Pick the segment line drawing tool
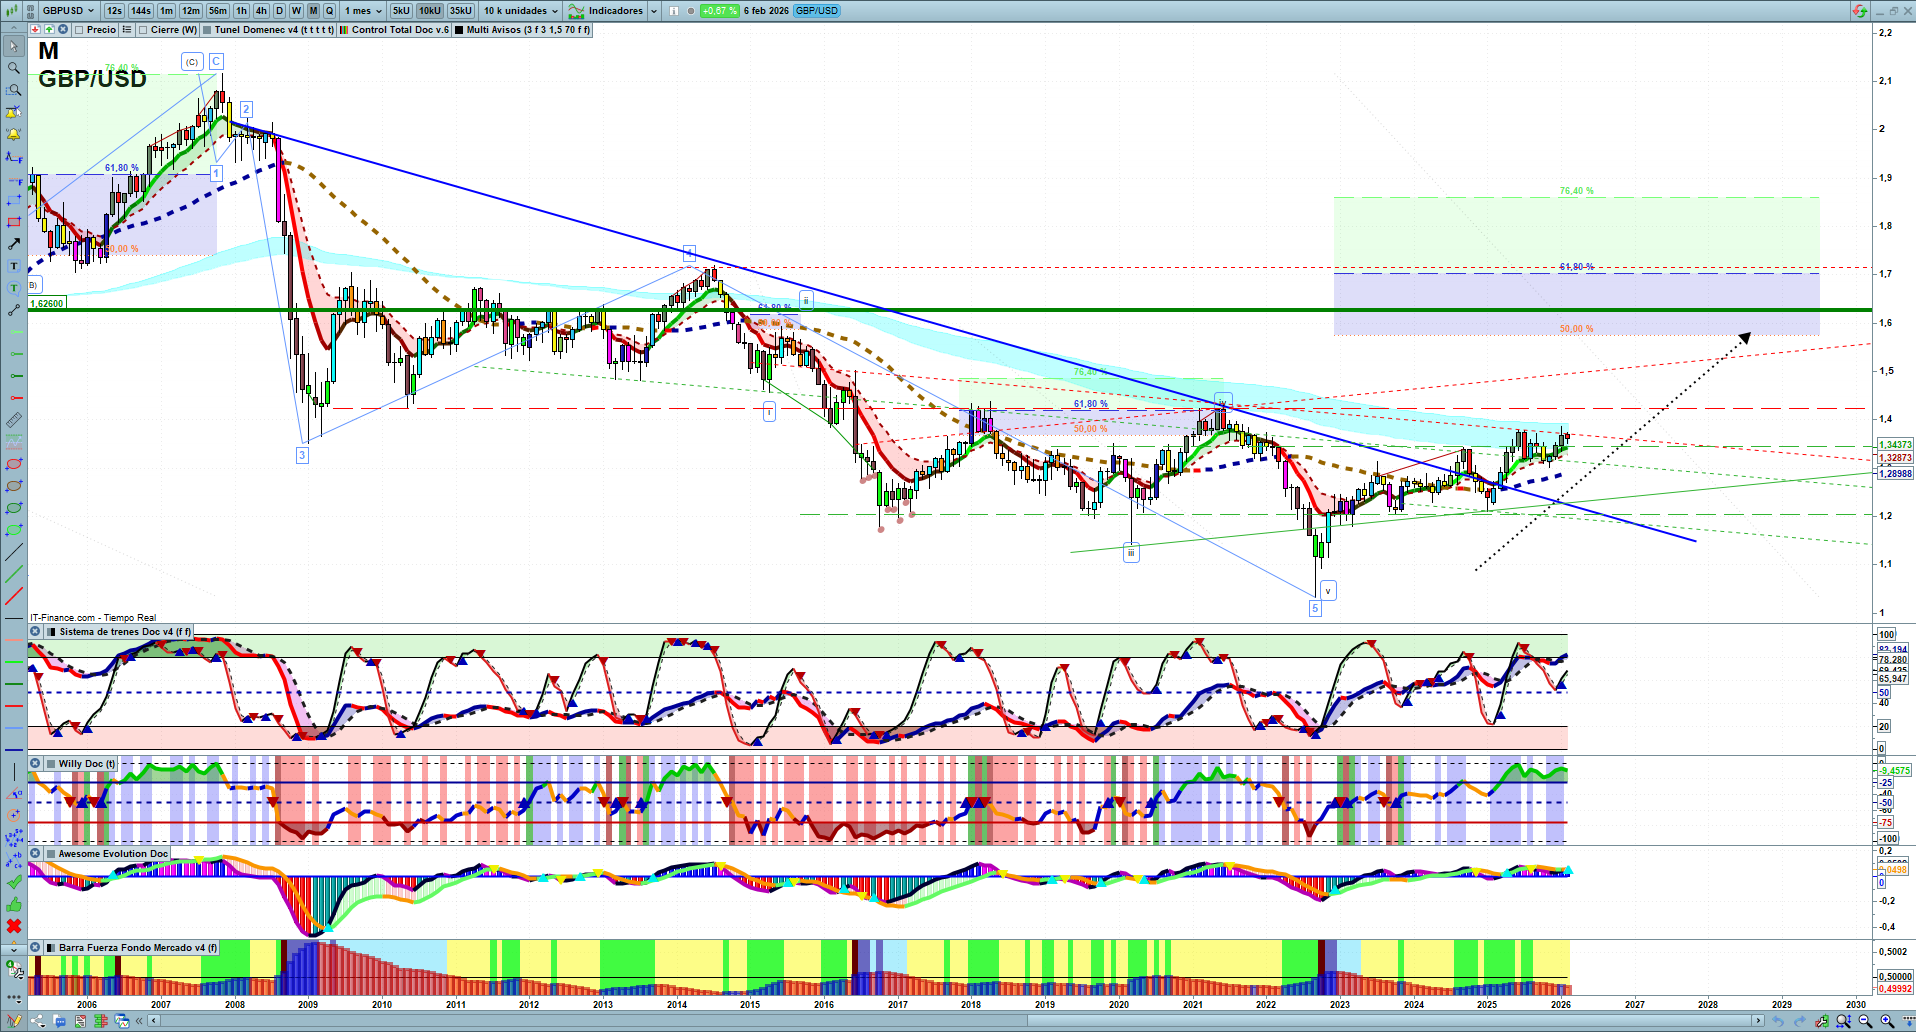This screenshot has height=1032, width=1916. click(14, 310)
